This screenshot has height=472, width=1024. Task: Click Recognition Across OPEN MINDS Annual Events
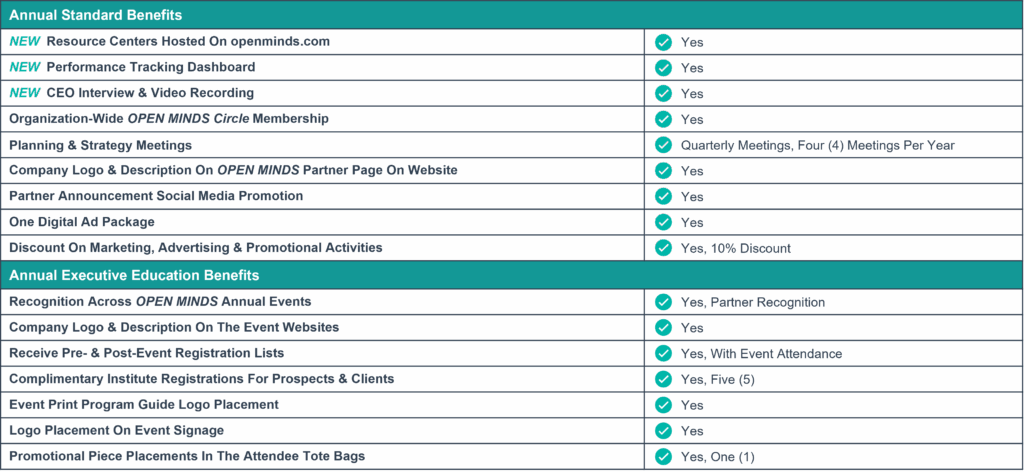[x=160, y=302]
